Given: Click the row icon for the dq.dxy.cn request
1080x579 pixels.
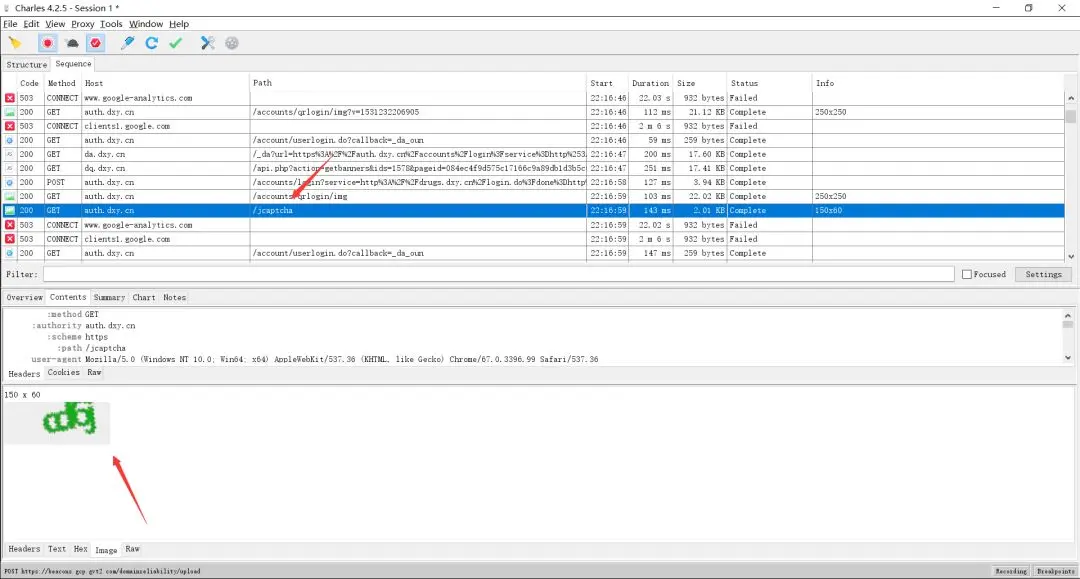Looking at the screenshot, I should 10,168.
